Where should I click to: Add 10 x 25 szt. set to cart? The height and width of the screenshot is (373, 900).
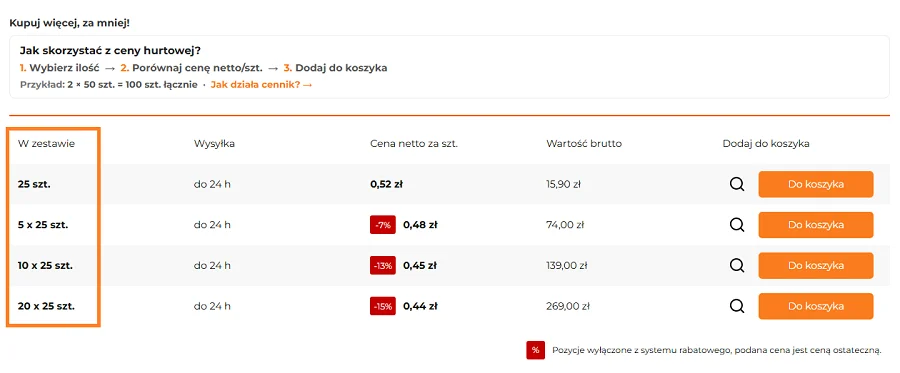click(816, 266)
